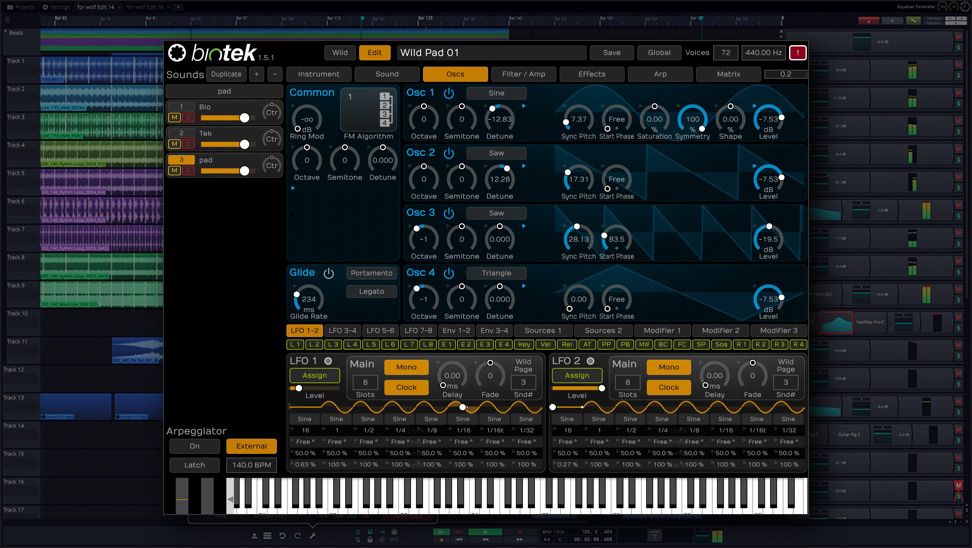
Task: Click the Biotek flower logo
Action: [x=177, y=53]
